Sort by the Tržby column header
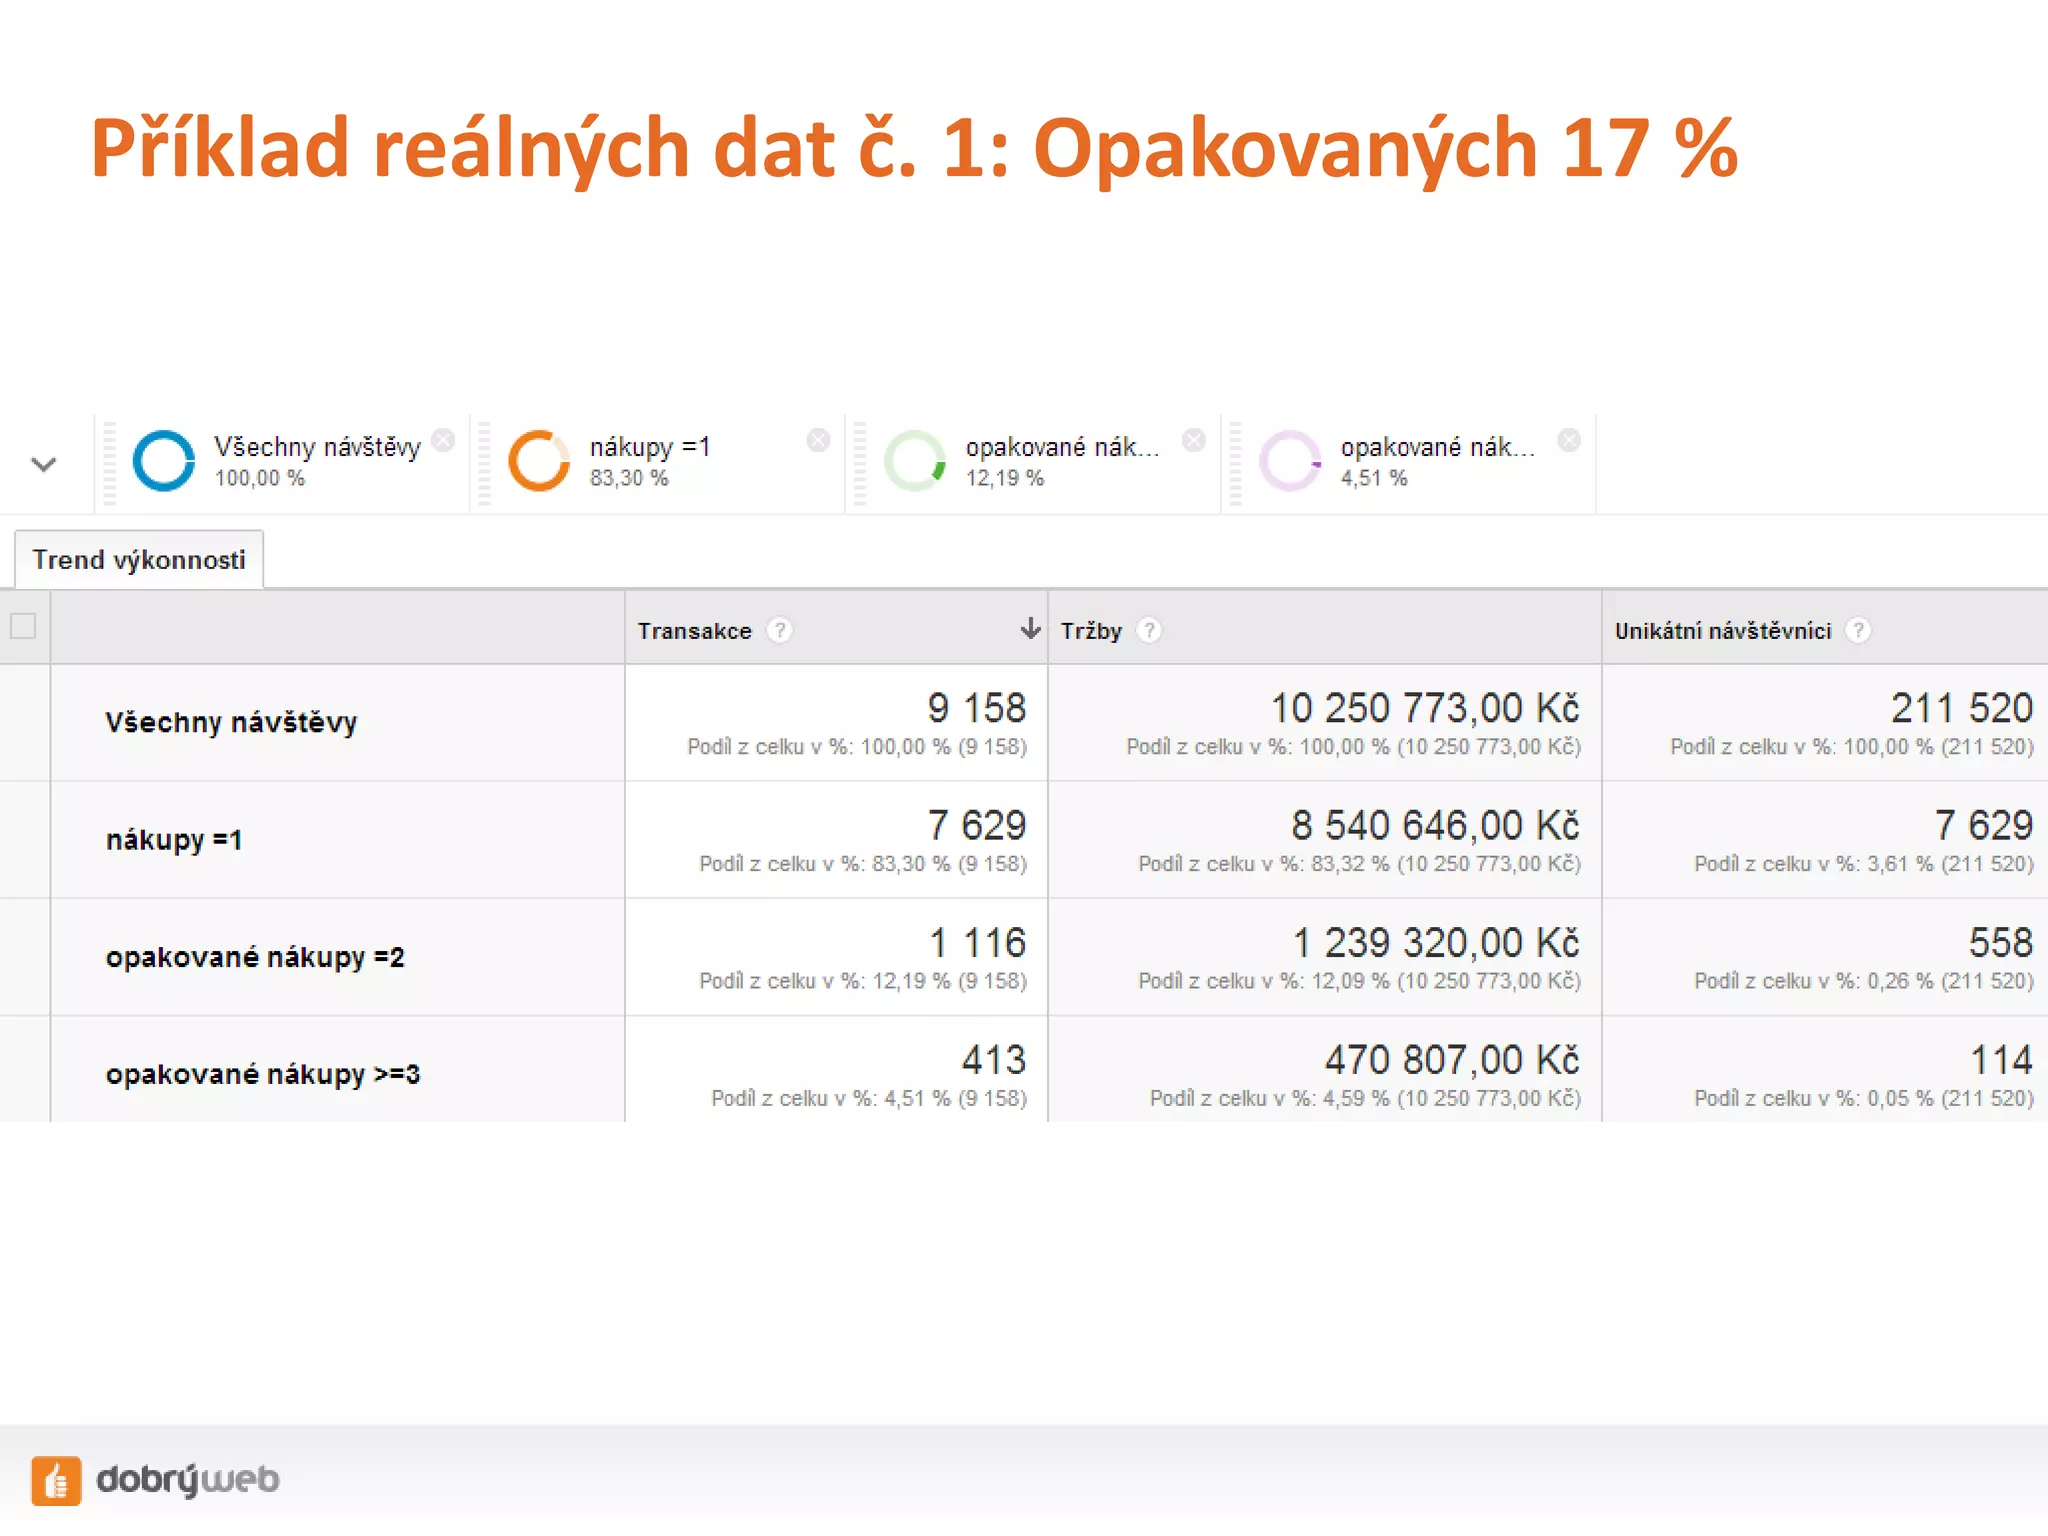Viewport: 2048px width, 1536px height. (1091, 631)
